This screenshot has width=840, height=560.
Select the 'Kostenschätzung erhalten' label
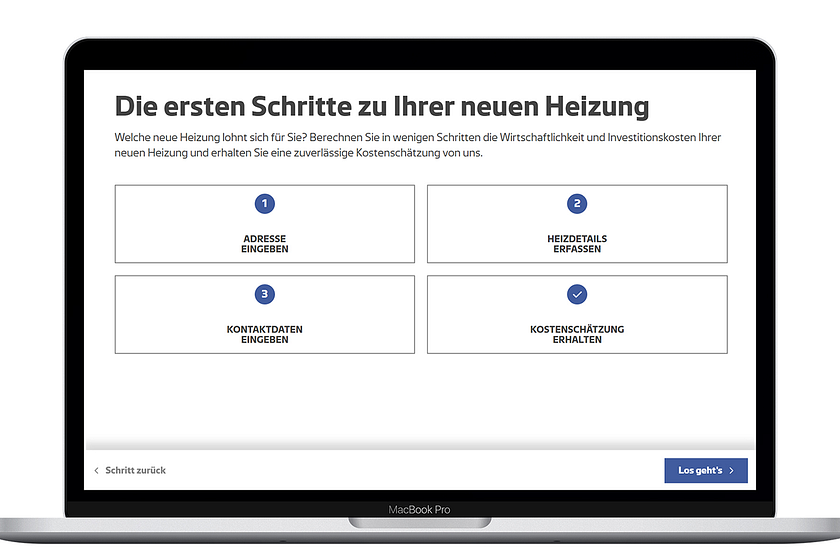click(x=577, y=334)
